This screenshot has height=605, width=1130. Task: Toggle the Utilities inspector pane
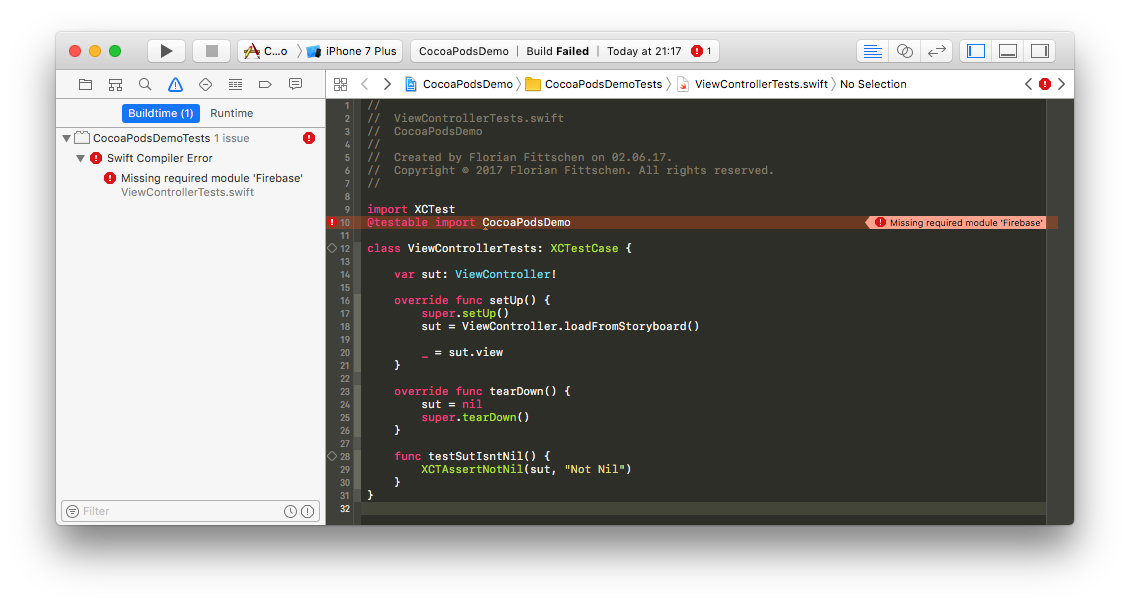tap(1039, 51)
